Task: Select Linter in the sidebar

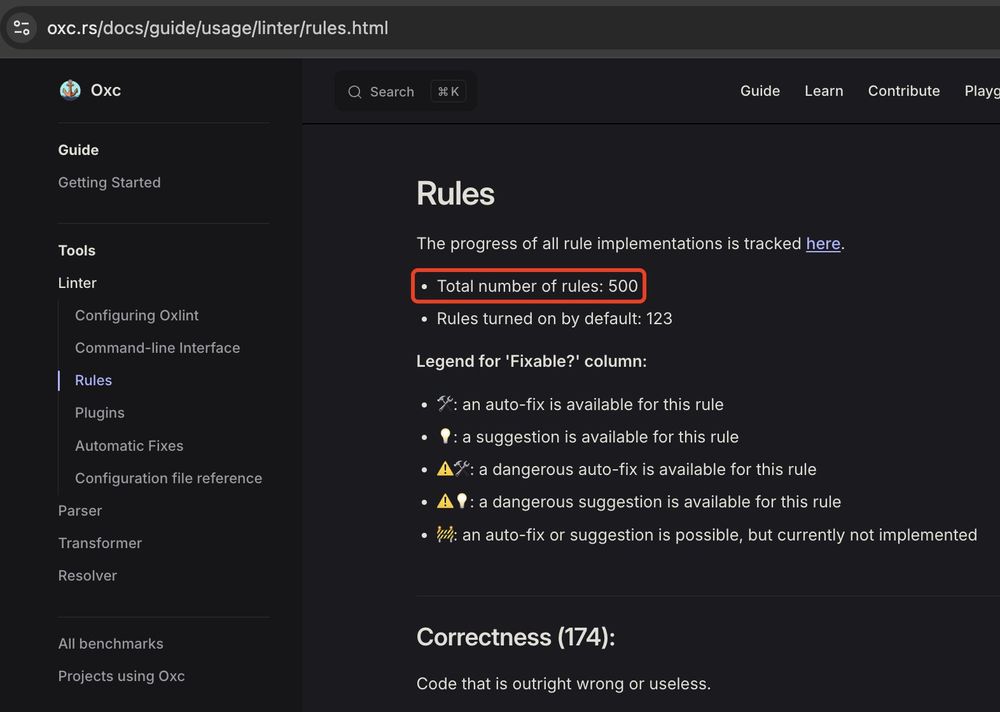Action: [x=77, y=283]
